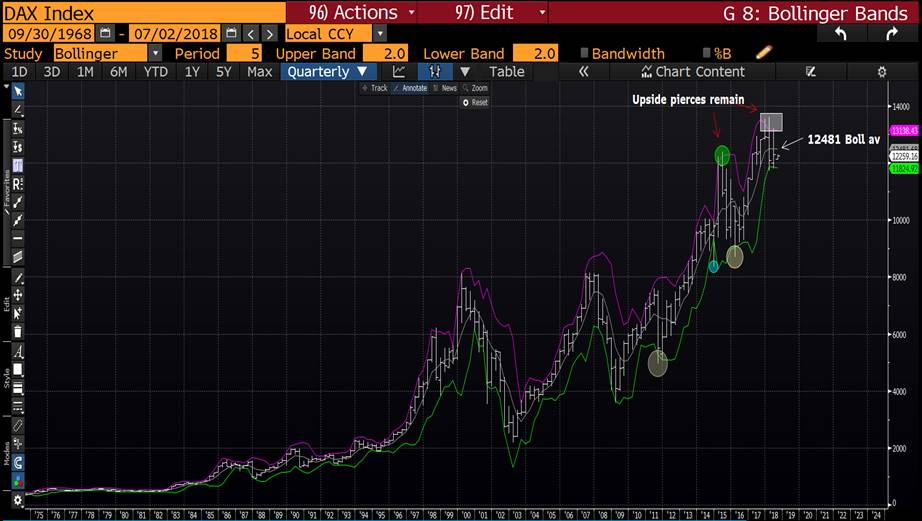Viewport: 922px width, 521px height.
Task: Select the 3D range tab
Action: coord(52,72)
